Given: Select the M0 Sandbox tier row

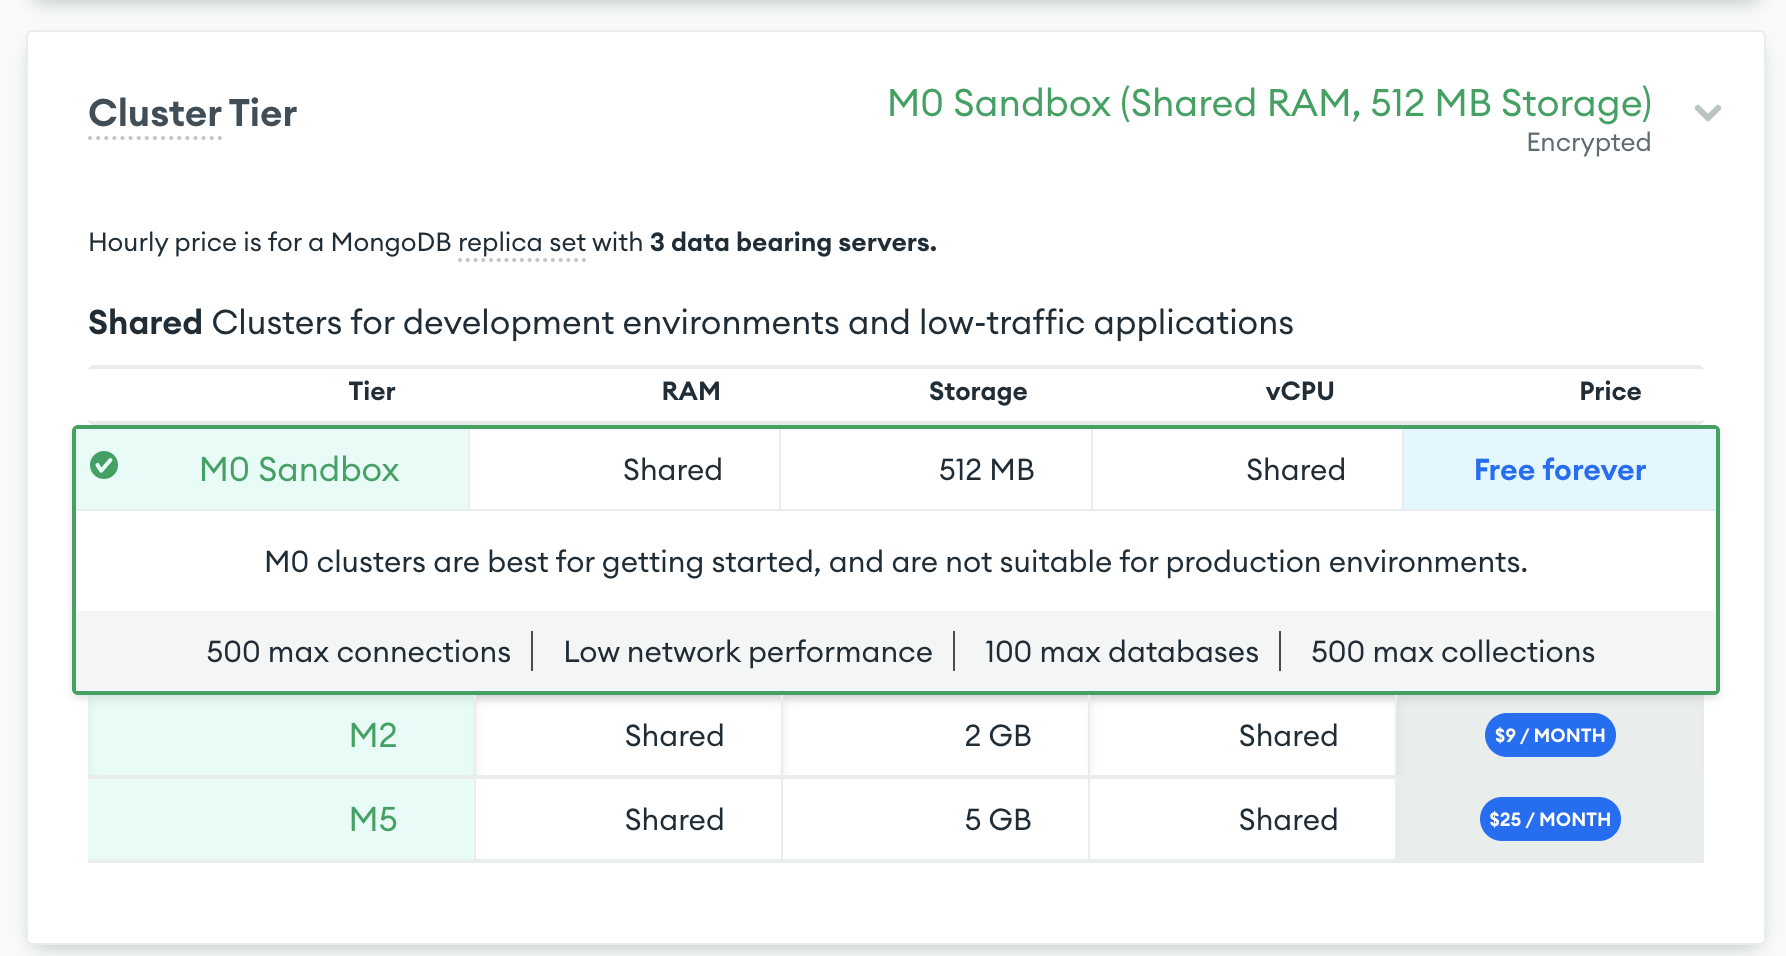Looking at the screenshot, I should pyautogui.click(x=896, y=470).
